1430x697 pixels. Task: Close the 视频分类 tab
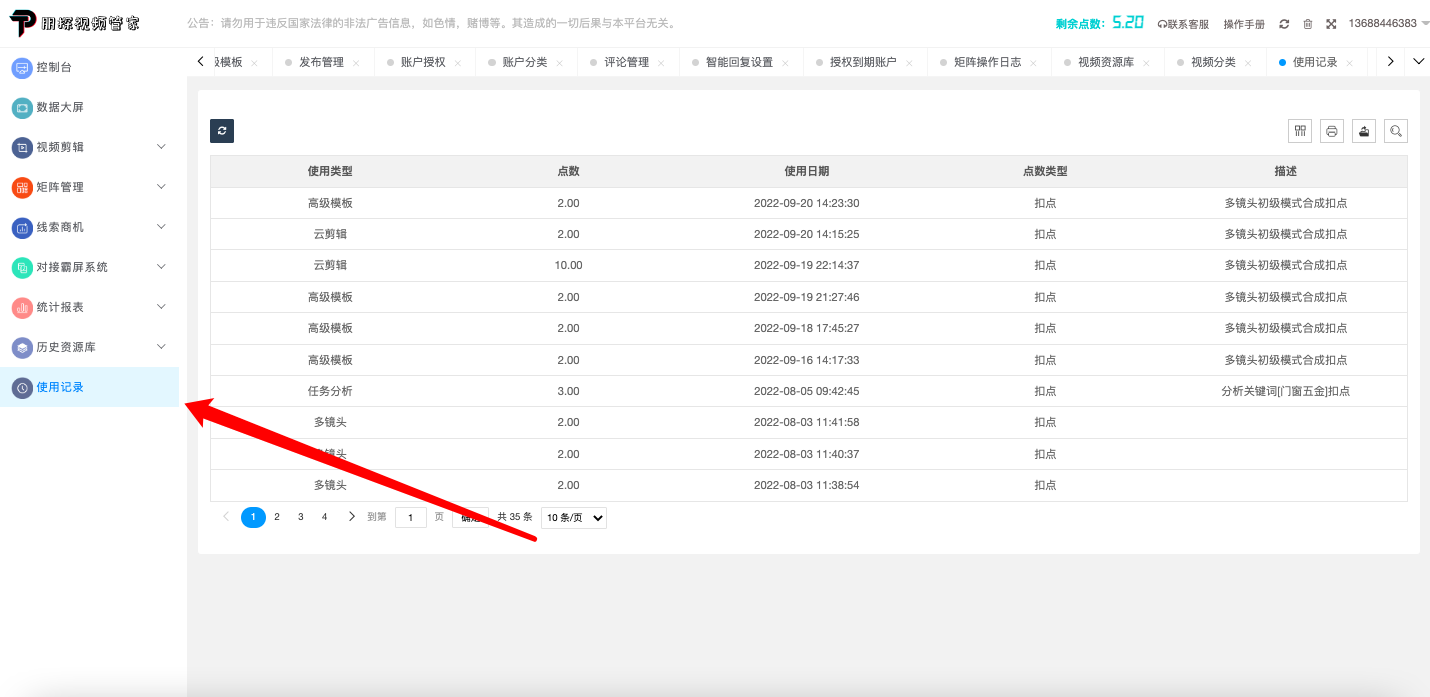pyautogui.click(x=1248, y=63)
